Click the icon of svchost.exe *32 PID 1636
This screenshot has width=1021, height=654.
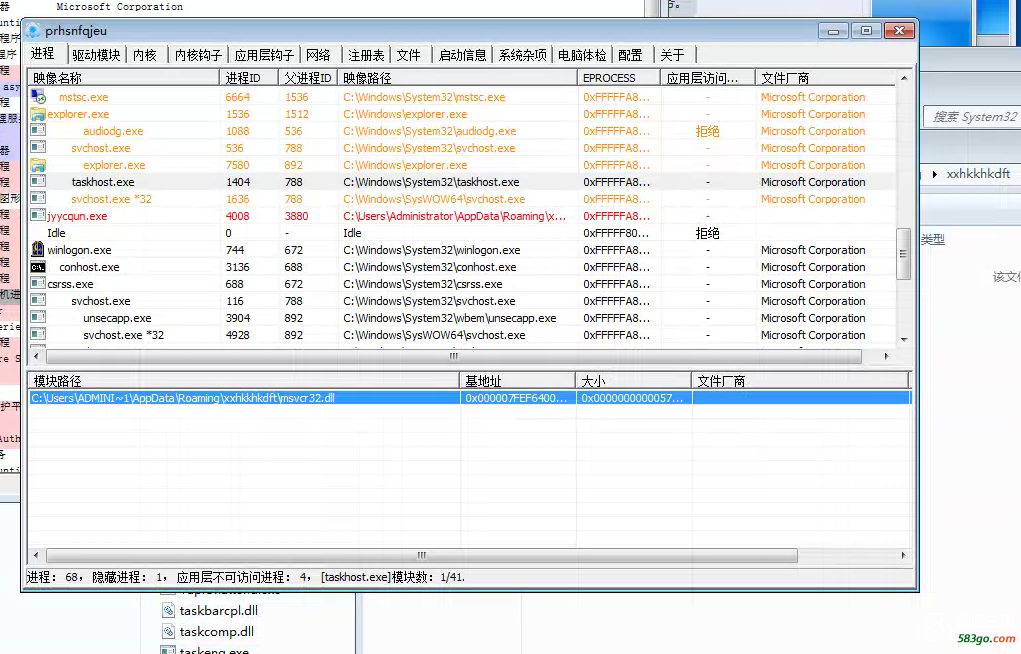[x=38, y=199]
